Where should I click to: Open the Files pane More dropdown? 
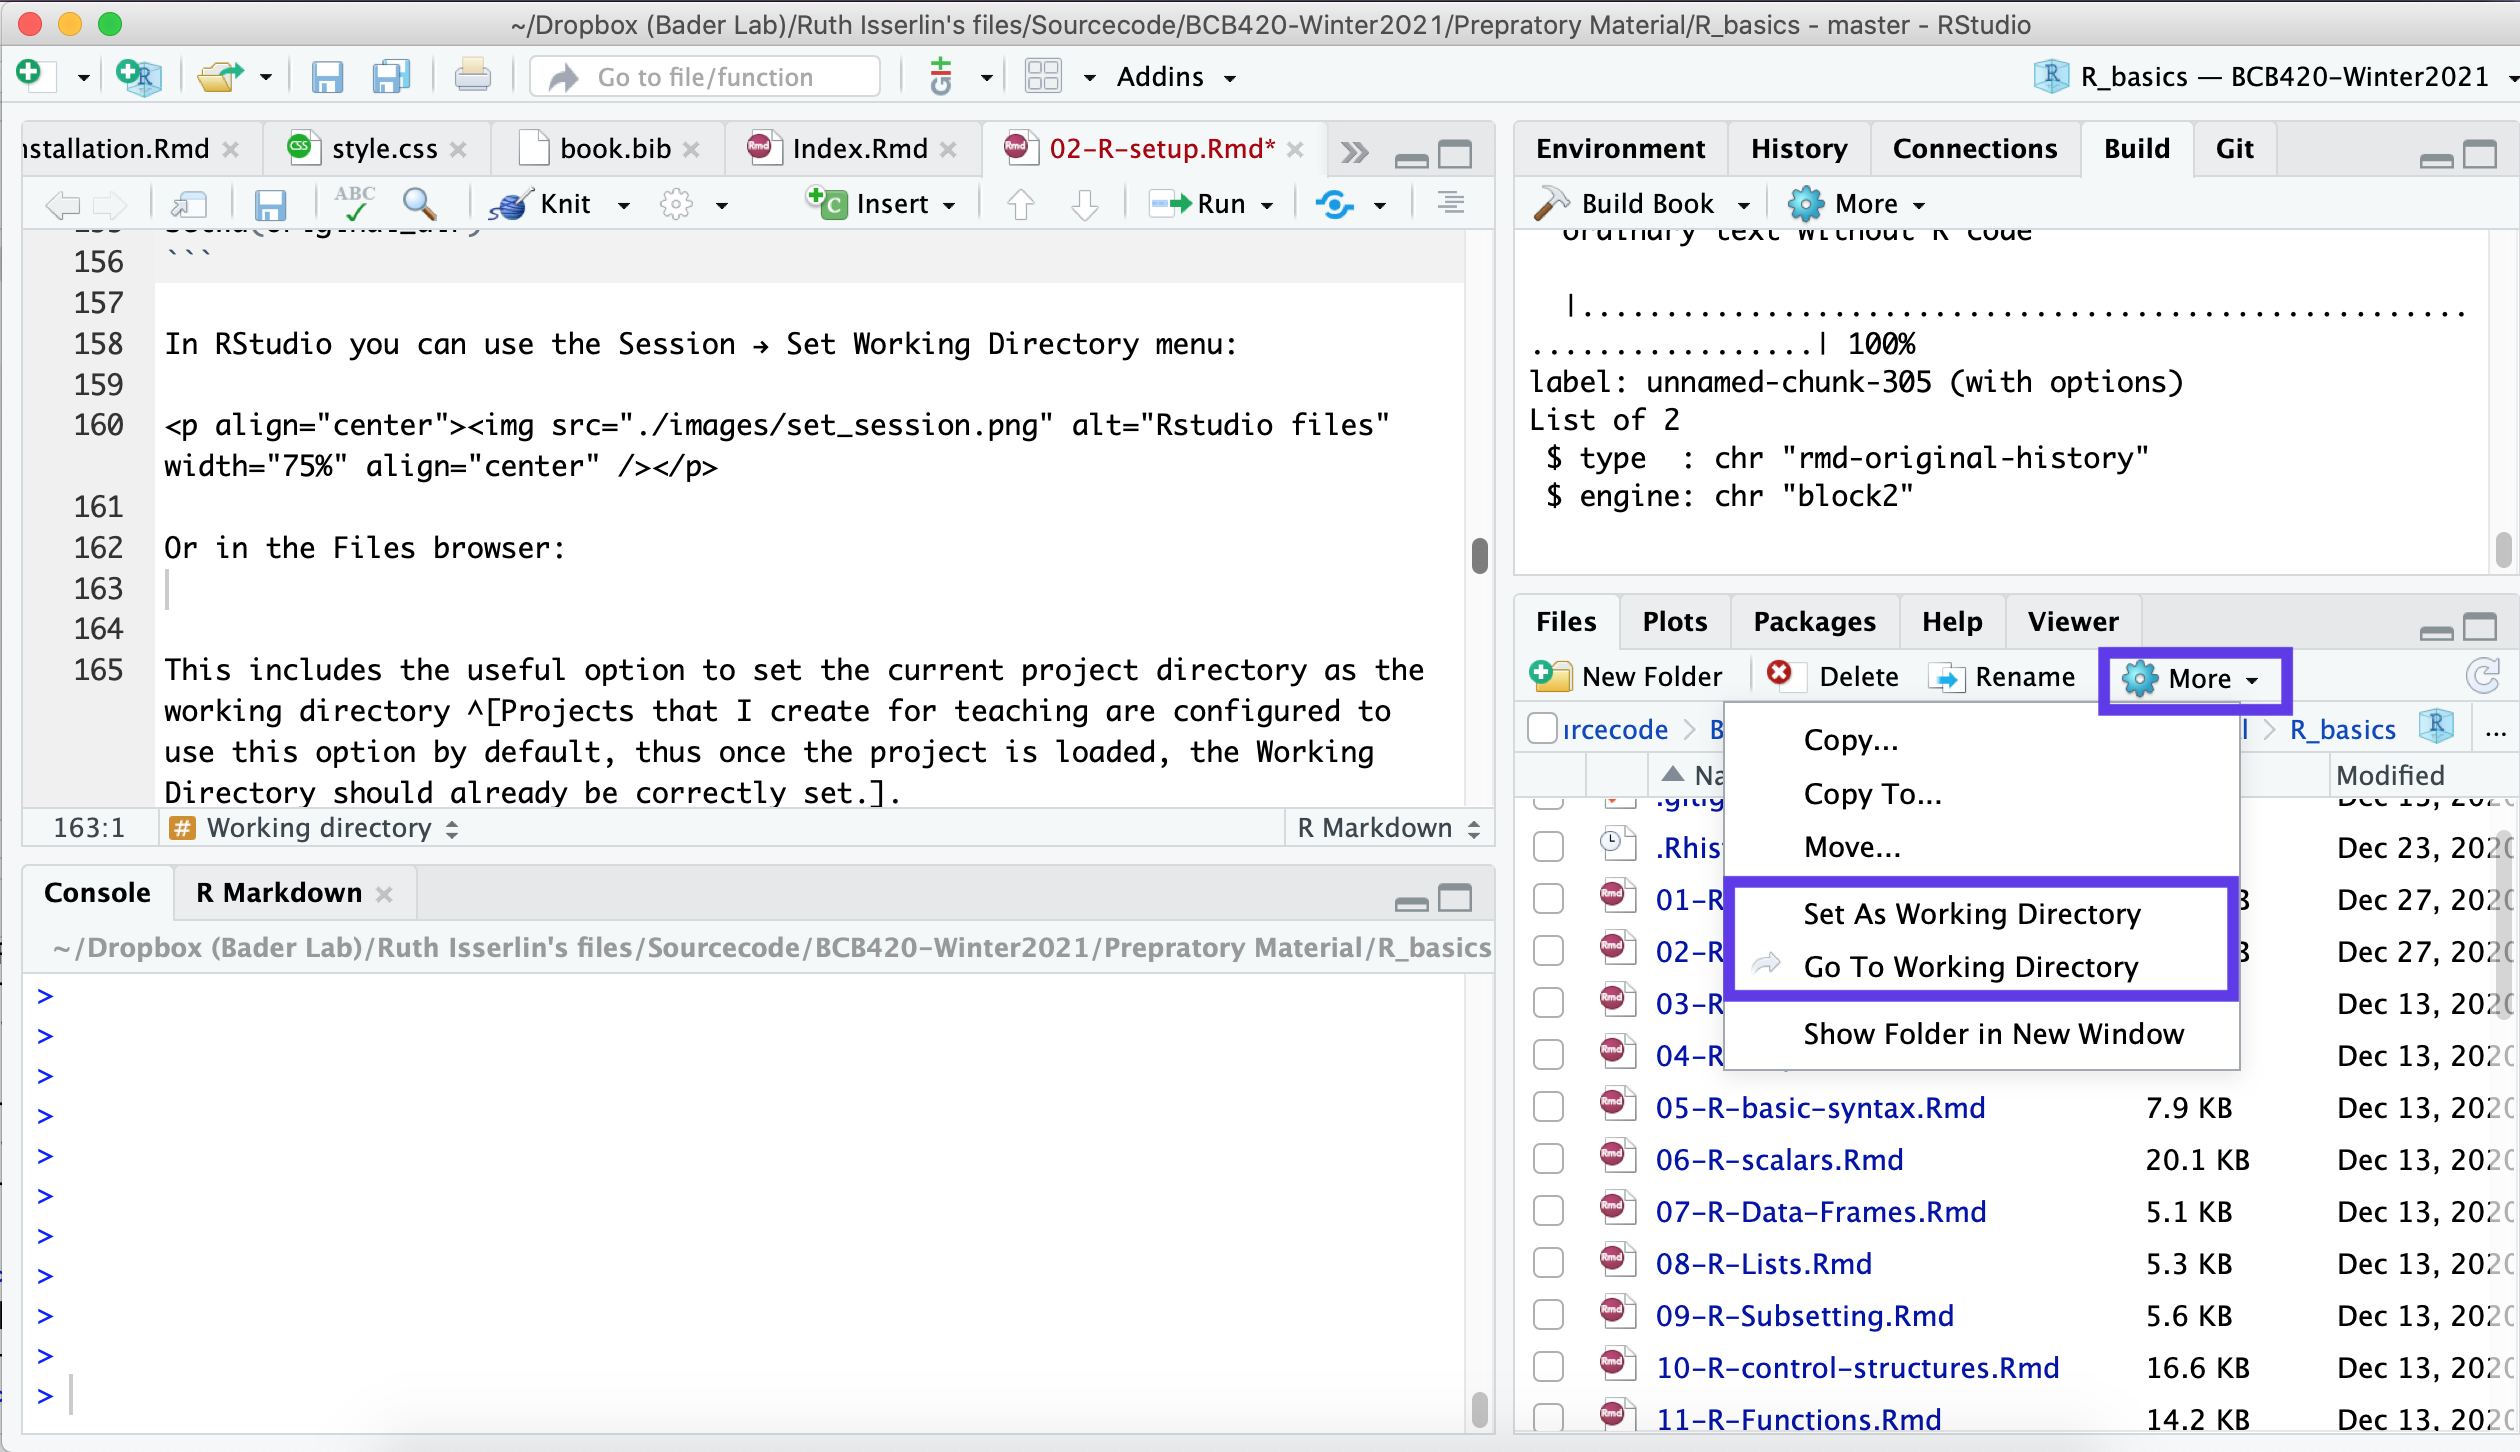[x=2190, y=678]
